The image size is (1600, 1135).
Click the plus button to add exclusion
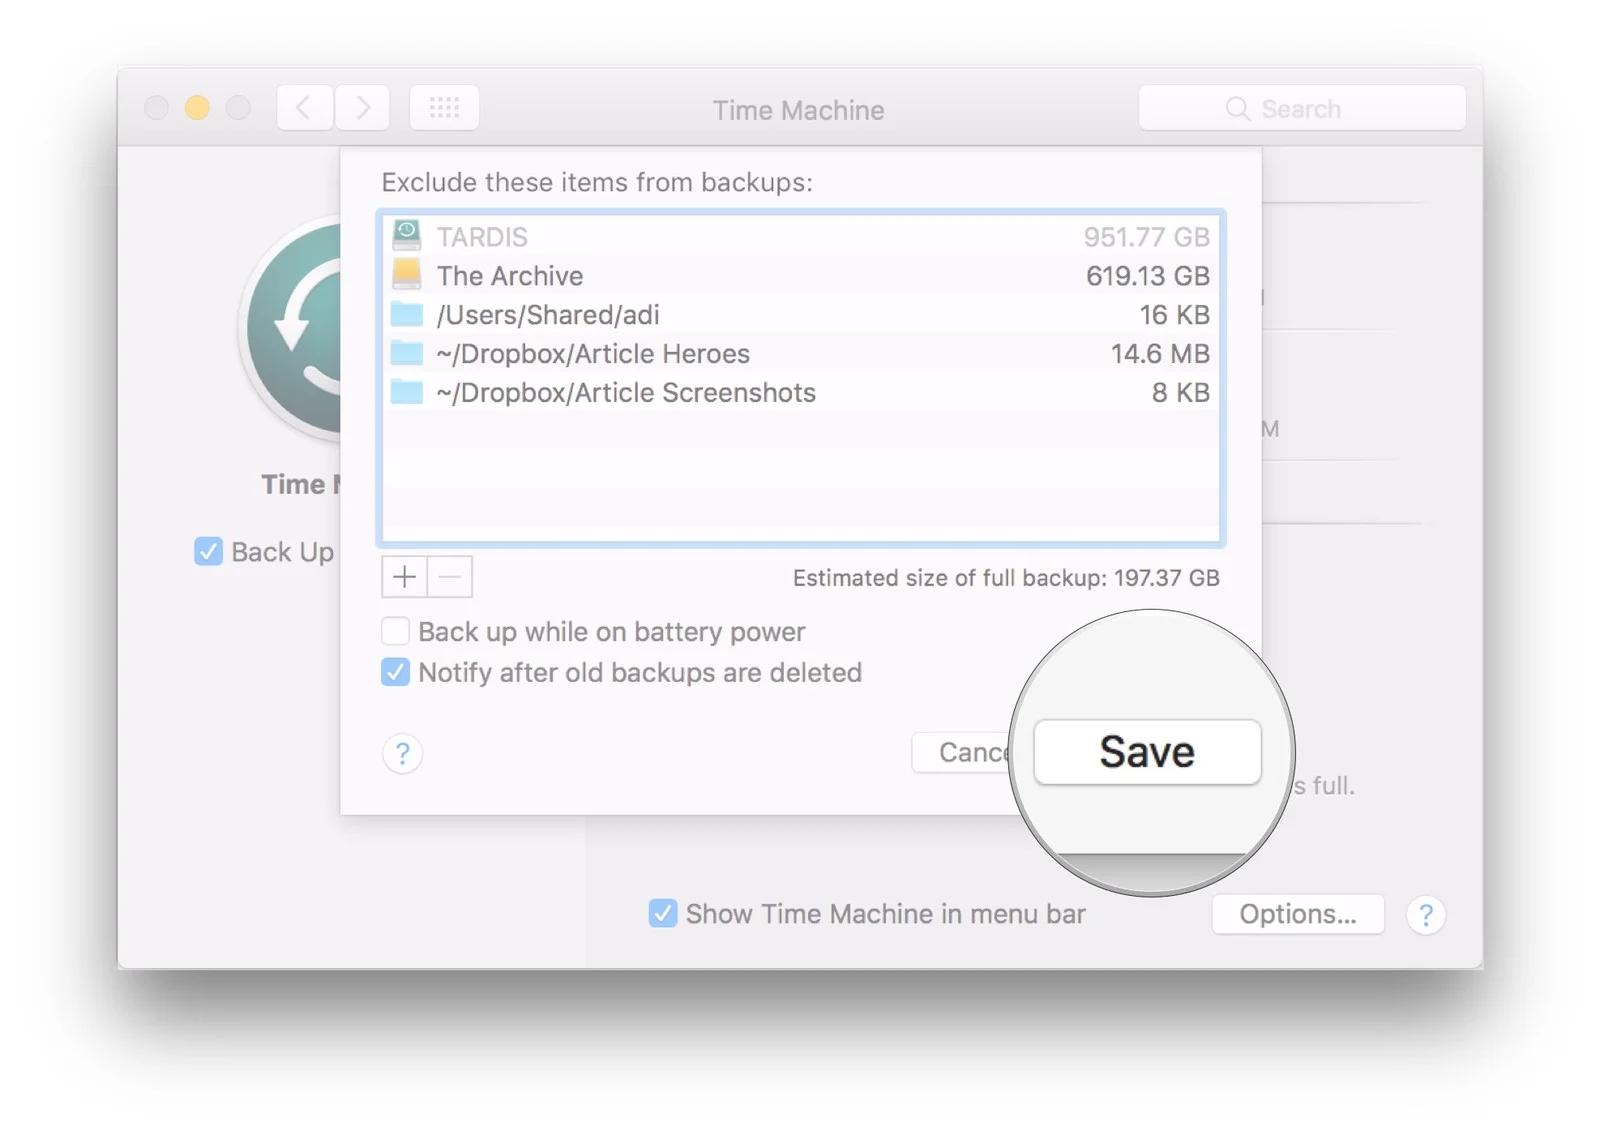point(404,577)
